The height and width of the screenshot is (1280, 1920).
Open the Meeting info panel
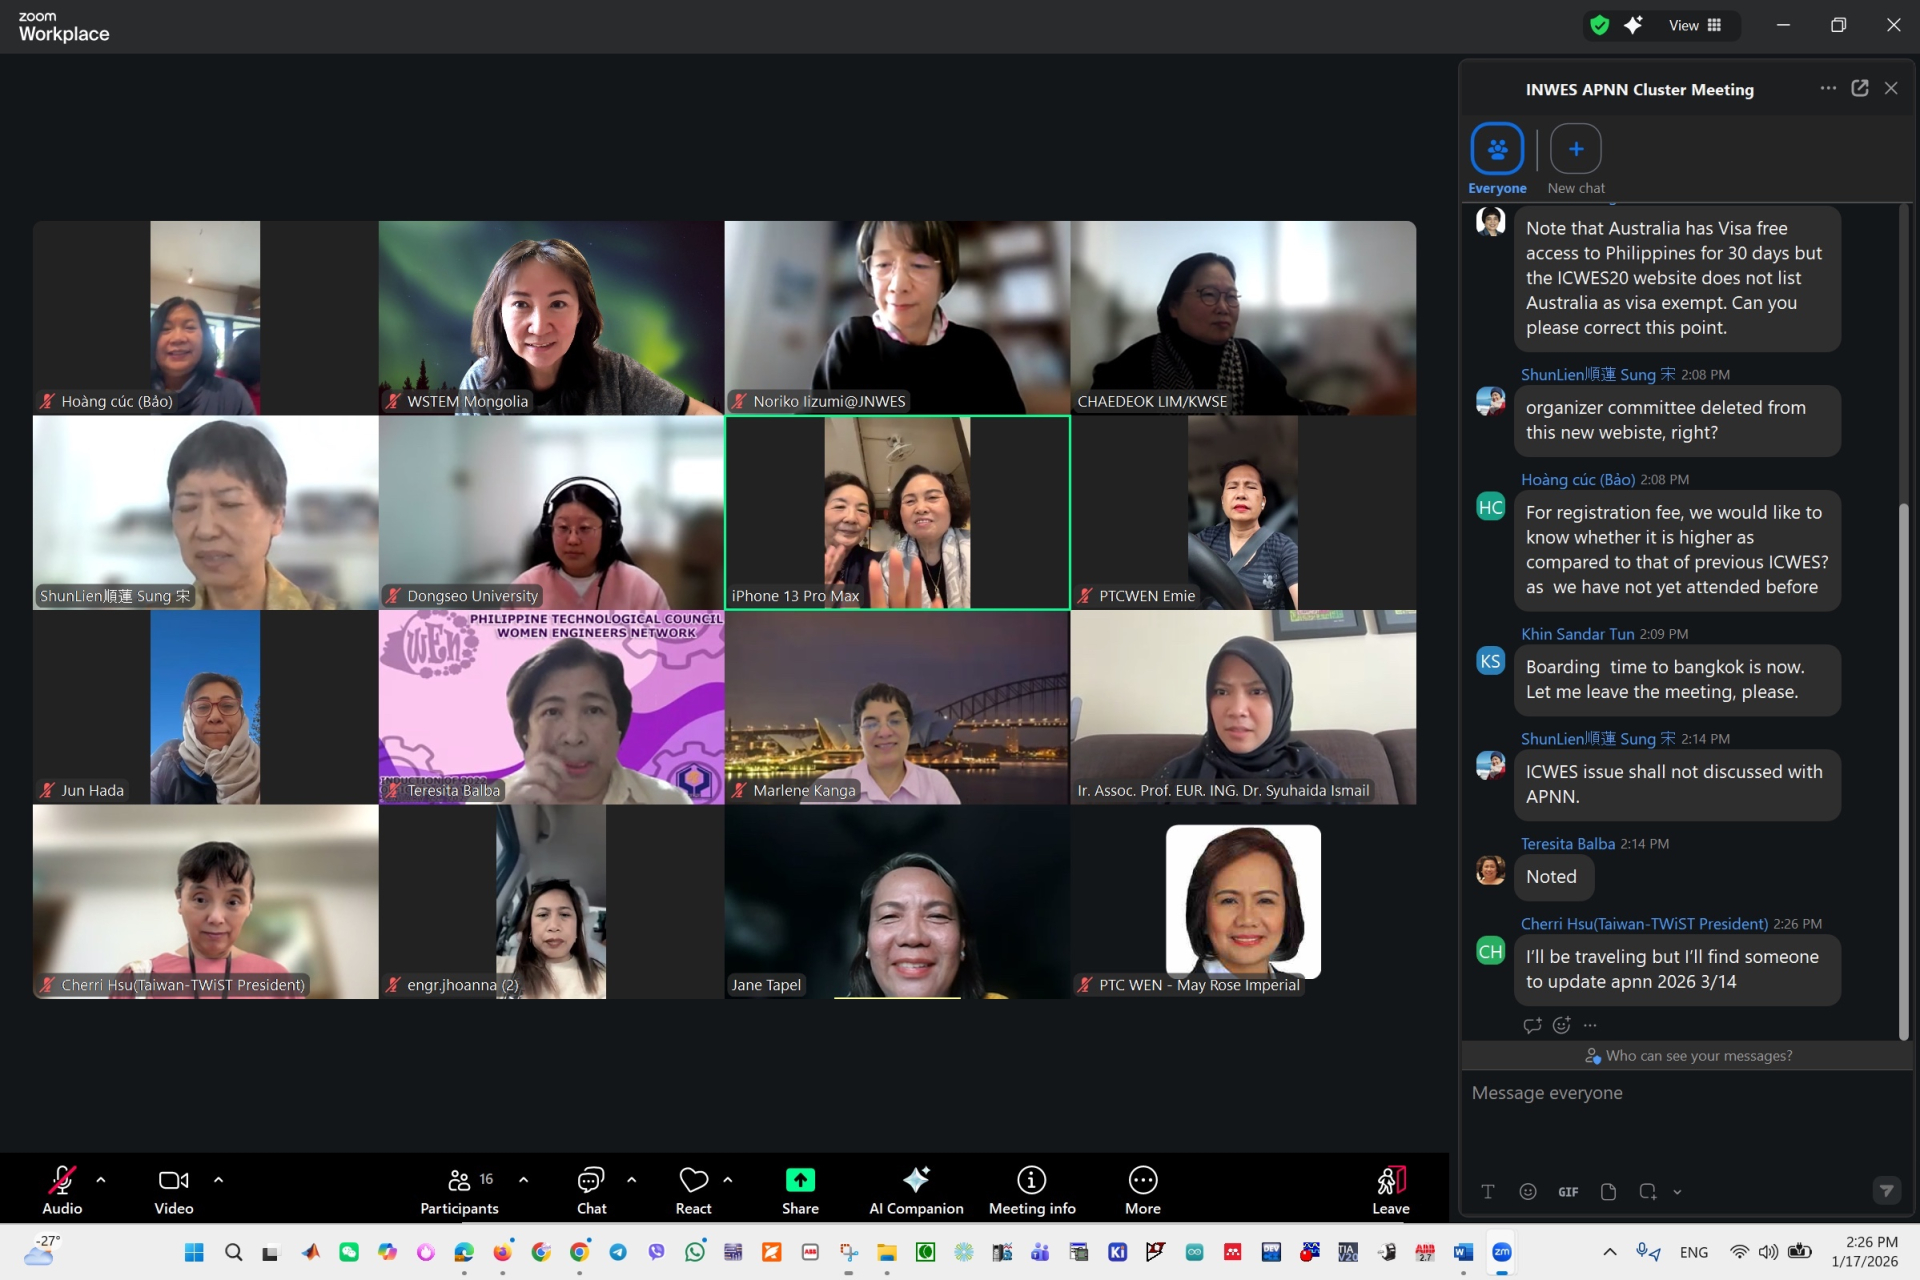pyautogui.click(x=1031, y=1188)
